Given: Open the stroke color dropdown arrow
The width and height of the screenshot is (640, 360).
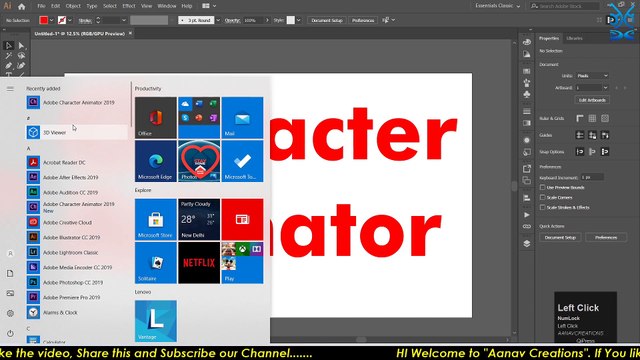Looking at the screenshot, I should [70, 20].
